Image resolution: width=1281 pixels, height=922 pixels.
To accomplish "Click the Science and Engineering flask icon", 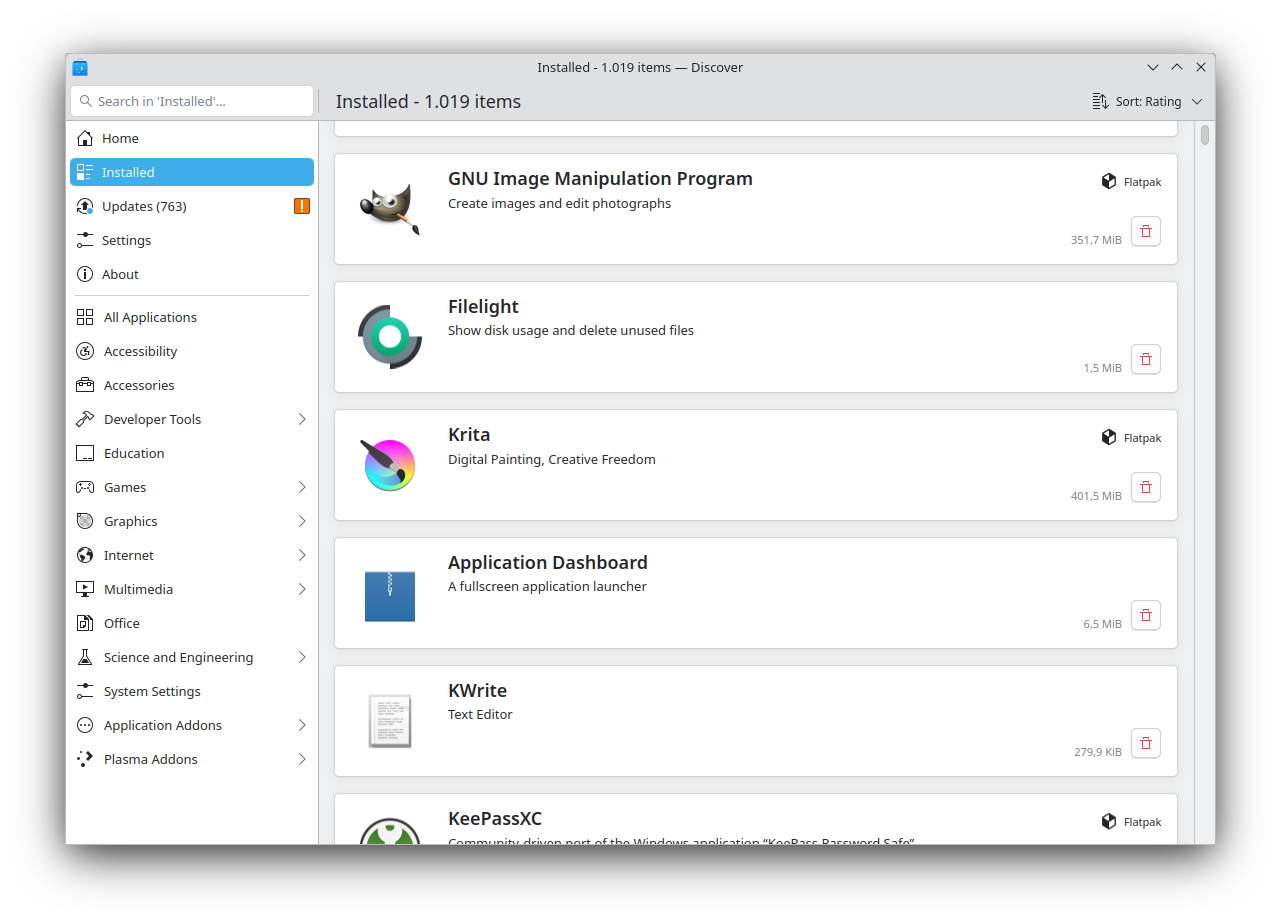I will 85,657.
